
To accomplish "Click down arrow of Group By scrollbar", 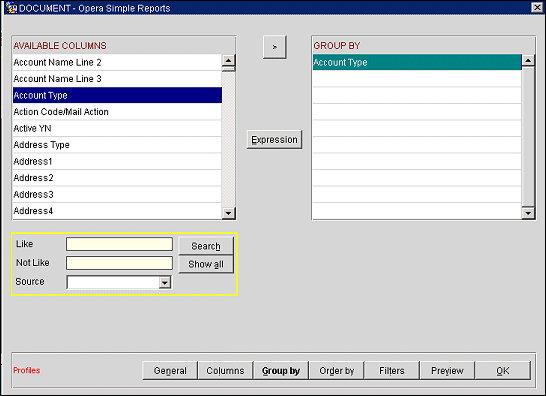I will tap(528, 212).
